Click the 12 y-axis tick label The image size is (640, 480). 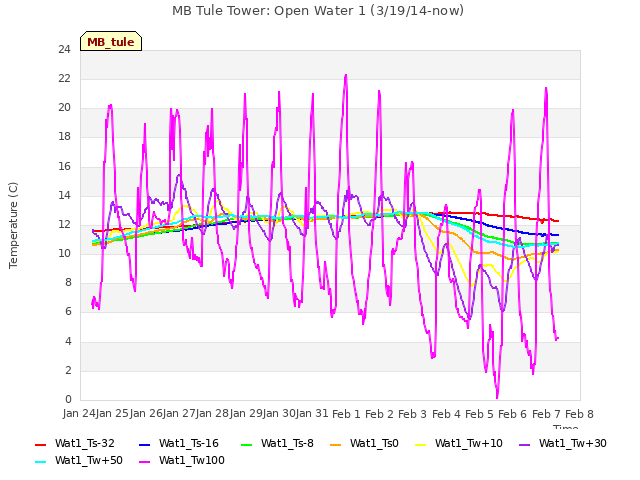[x=64, y=225]
